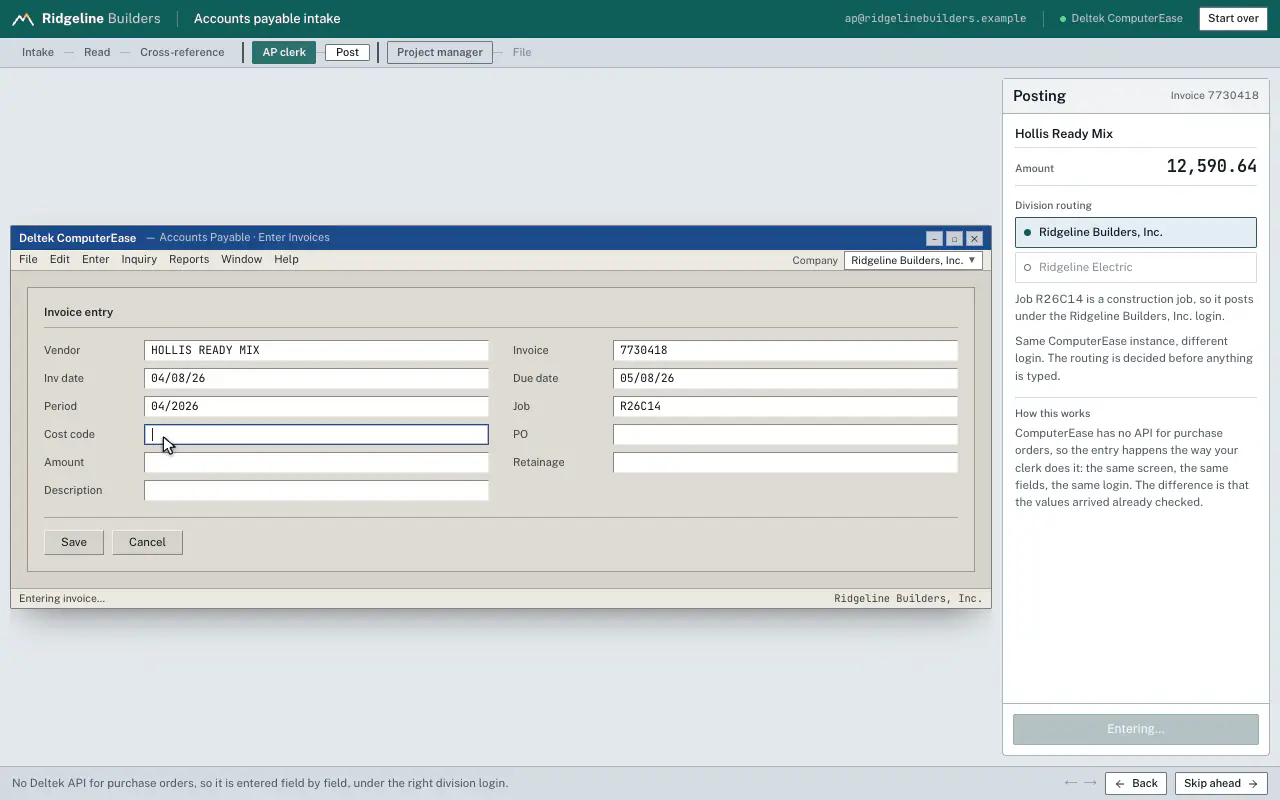Click the Invoice 7730418 label
The image size is (1280, 800).
pos(1215,96)
